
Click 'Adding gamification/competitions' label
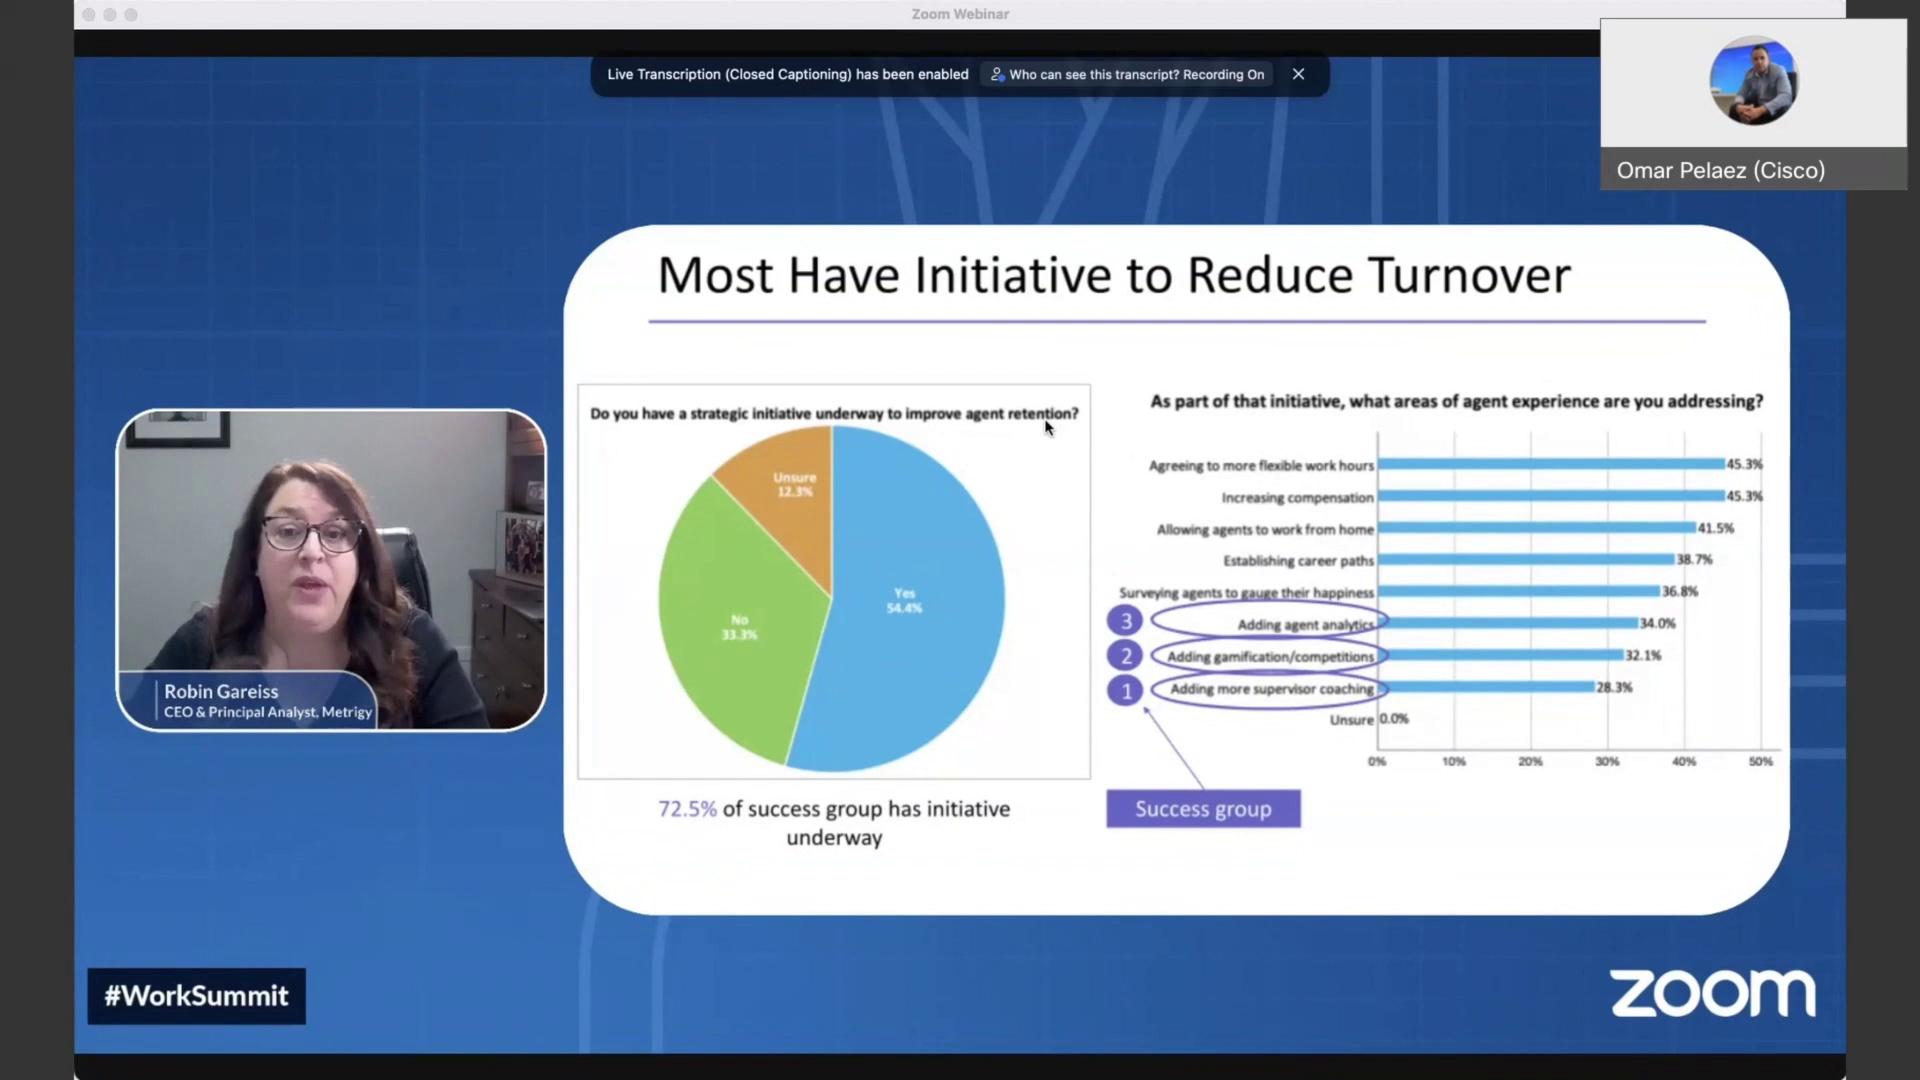(x=1270, y=657)
